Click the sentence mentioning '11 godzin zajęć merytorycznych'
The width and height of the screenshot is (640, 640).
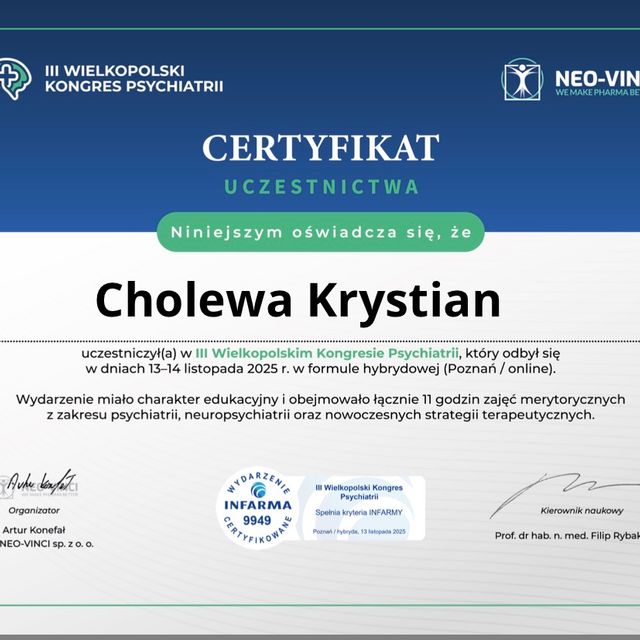tap(321, 399)
